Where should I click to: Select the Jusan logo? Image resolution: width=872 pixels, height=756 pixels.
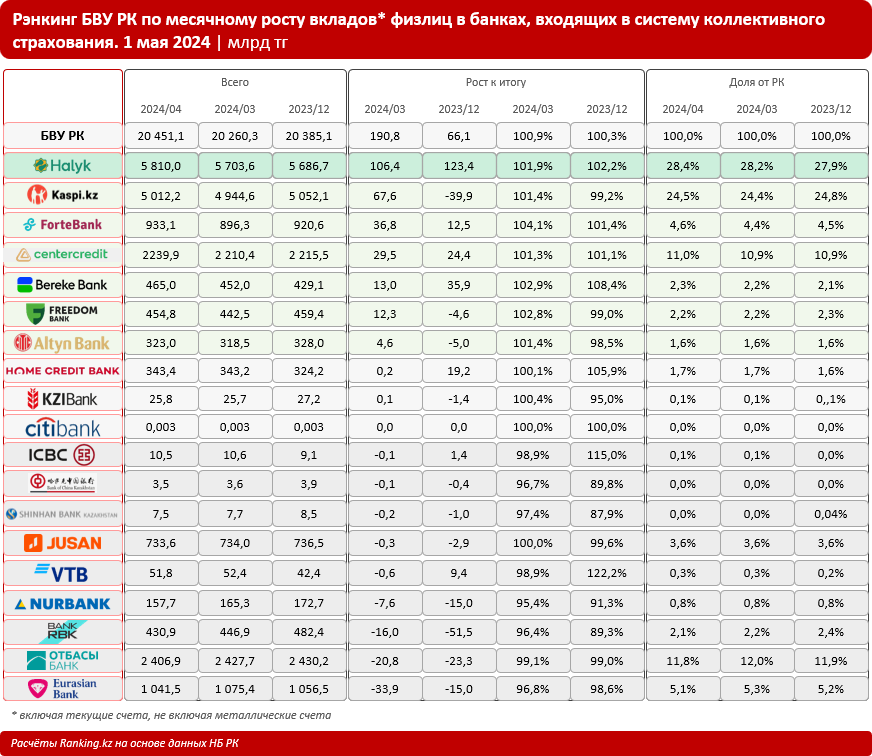tap(62, 543)
